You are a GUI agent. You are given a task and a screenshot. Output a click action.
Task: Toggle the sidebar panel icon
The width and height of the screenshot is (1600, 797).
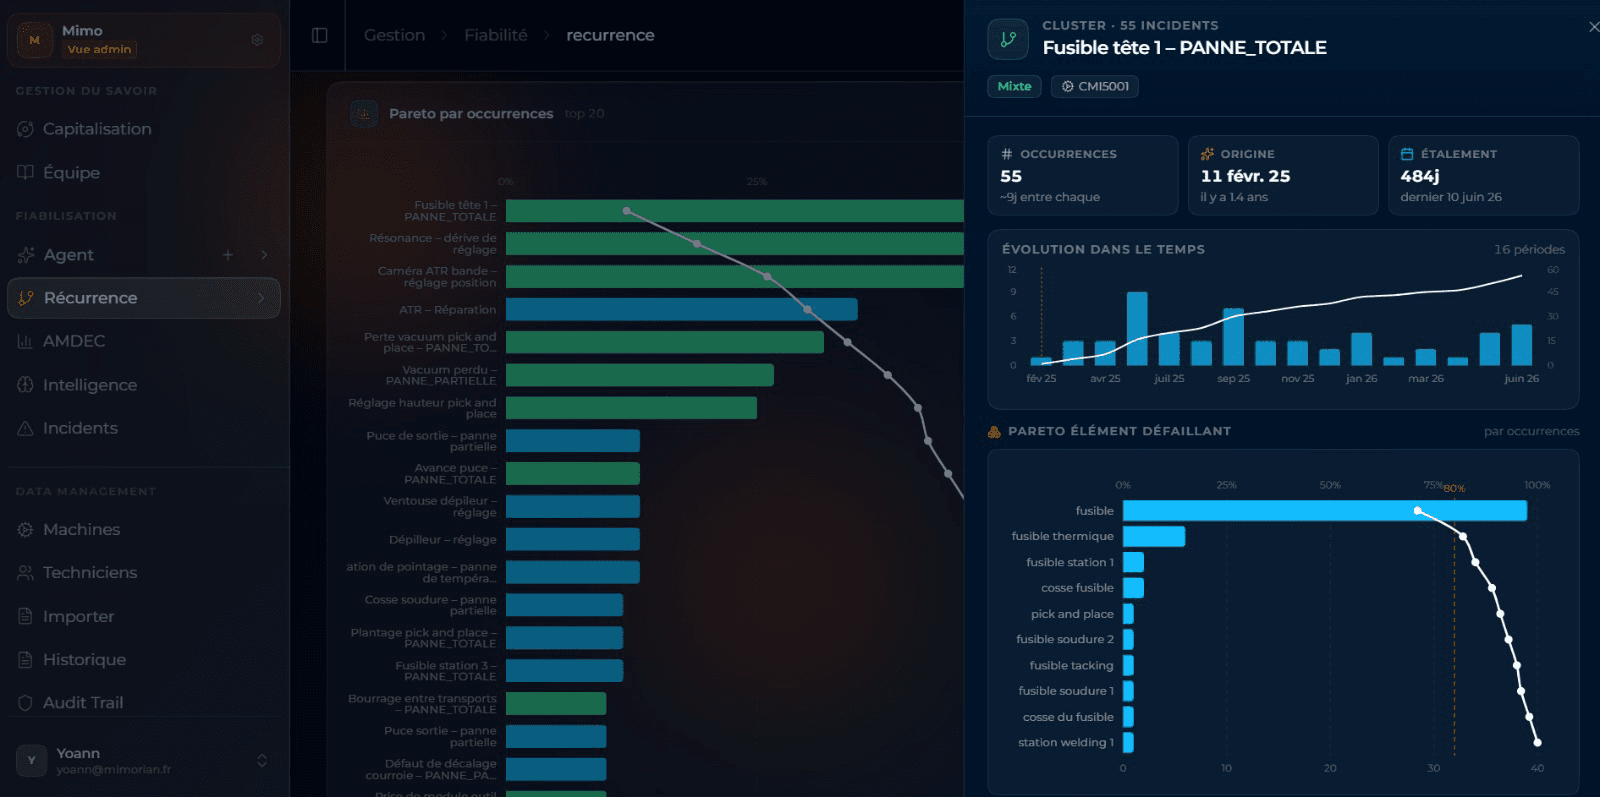(x=320, y=35)
